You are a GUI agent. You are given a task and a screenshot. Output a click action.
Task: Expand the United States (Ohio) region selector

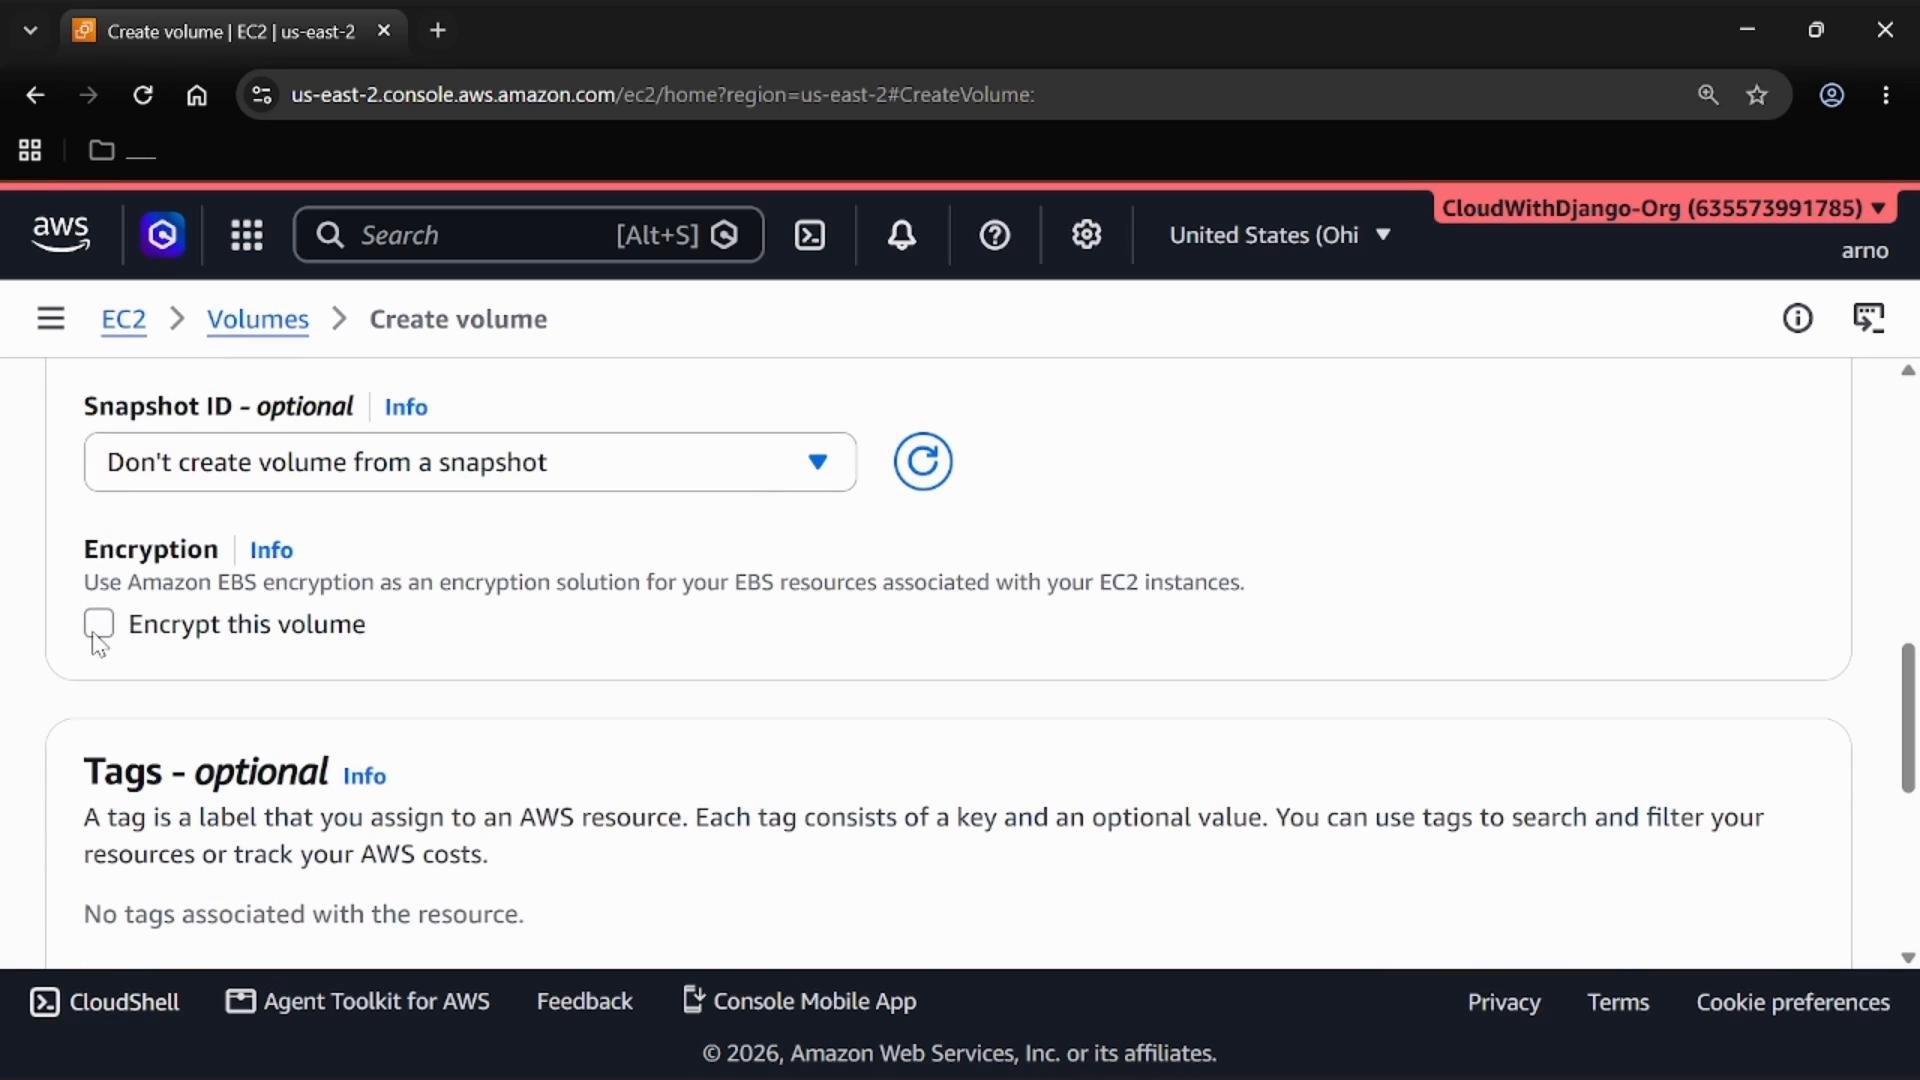point(1279,235)
